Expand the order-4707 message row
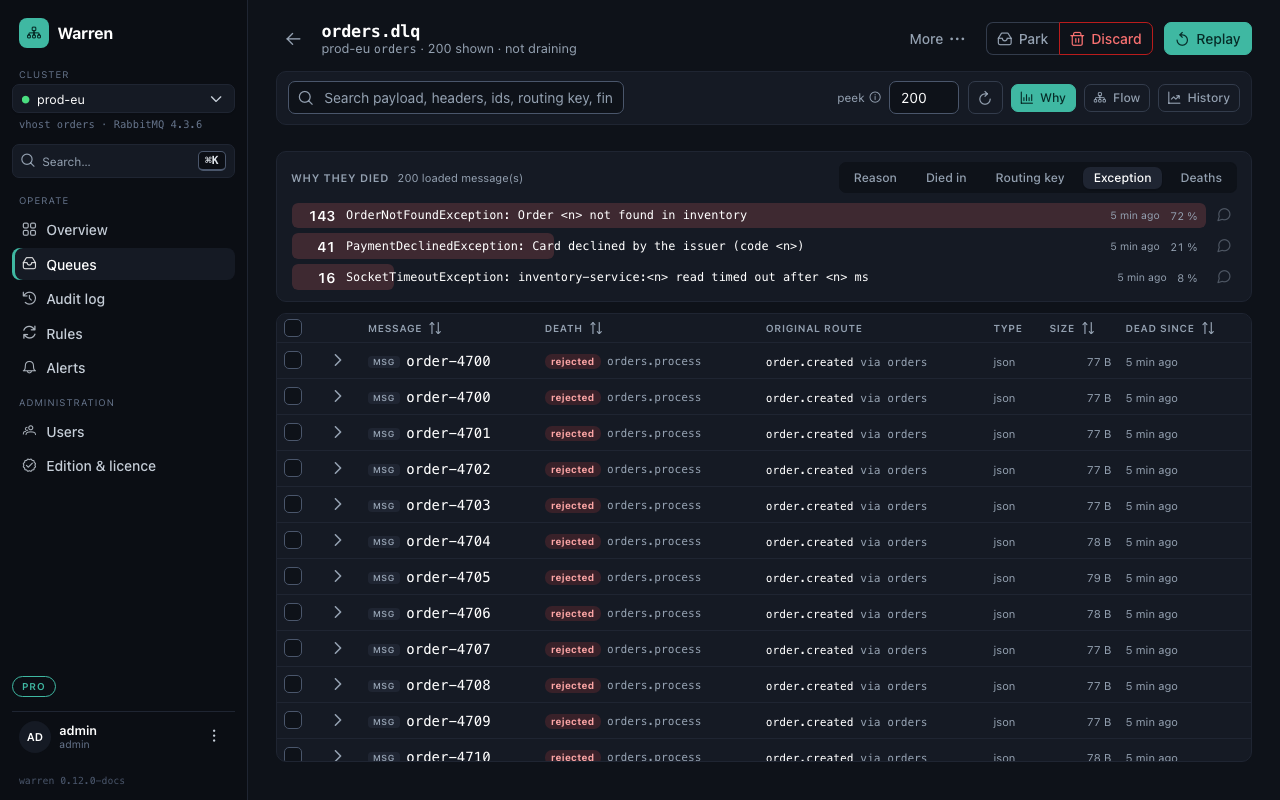Image resolution: width=1280 pixels, height=800 pixels. pyautogui.click(x=338, y=648)
